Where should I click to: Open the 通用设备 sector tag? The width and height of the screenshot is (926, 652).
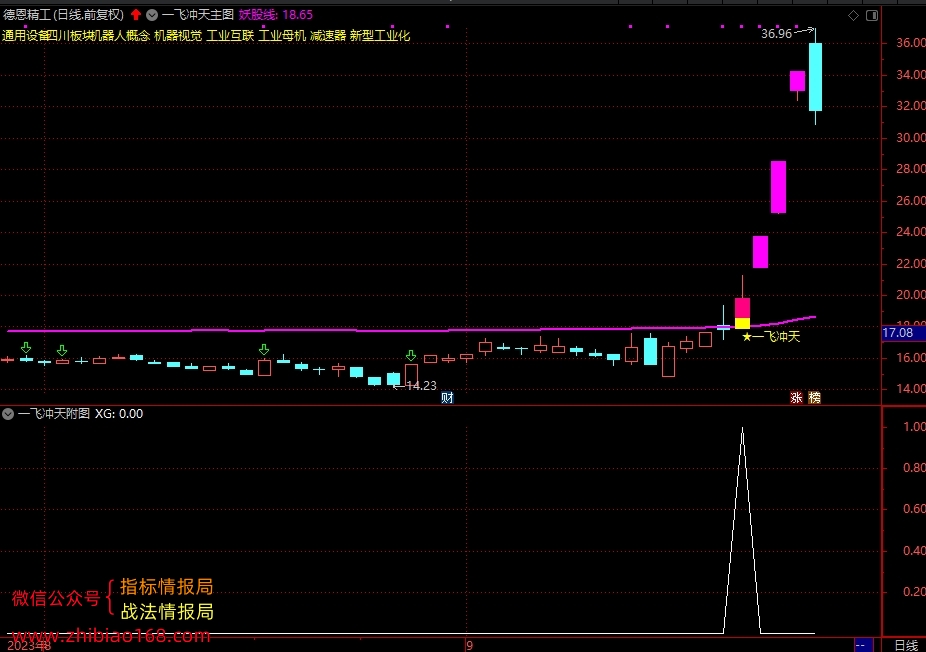tap(25, 35)
